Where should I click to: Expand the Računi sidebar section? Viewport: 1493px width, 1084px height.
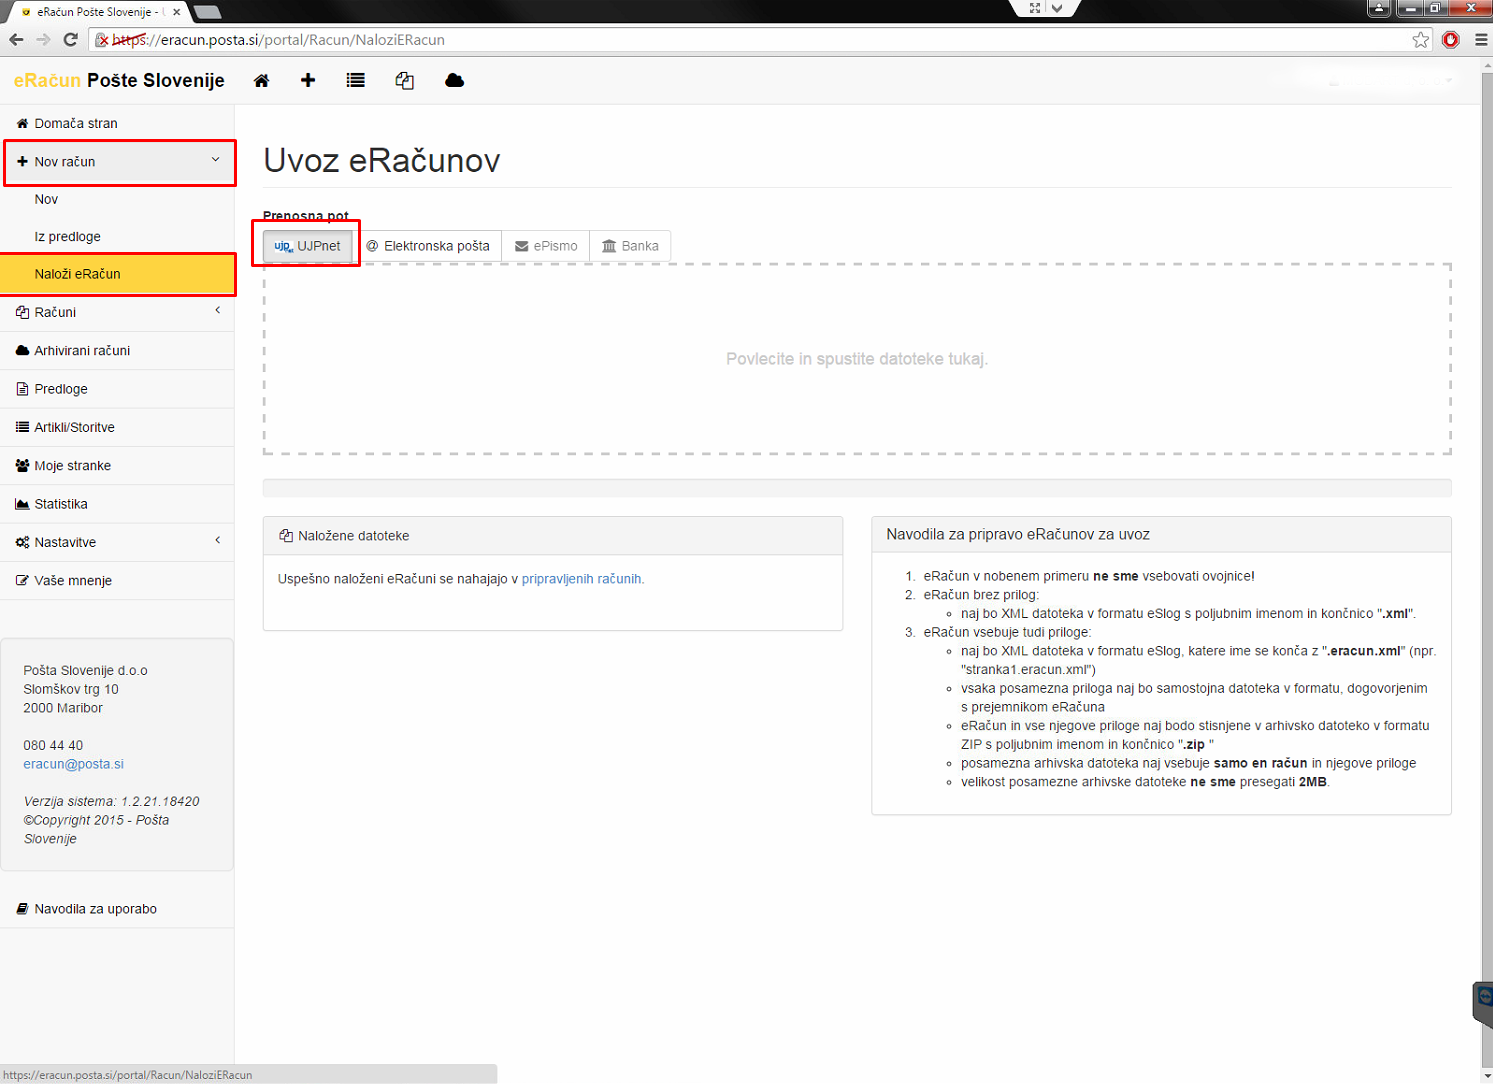click(x=117, y=312)
